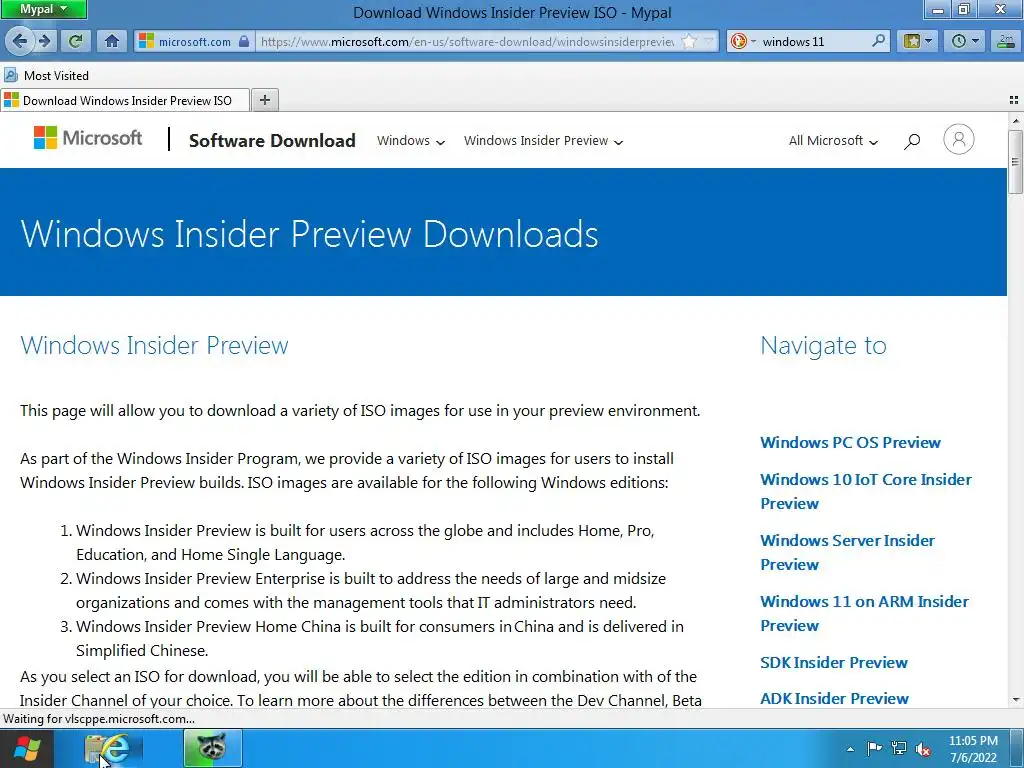Click the Windows Insider Preview section heading
This screenshot has width=1024, height=768.
(154, 345)
